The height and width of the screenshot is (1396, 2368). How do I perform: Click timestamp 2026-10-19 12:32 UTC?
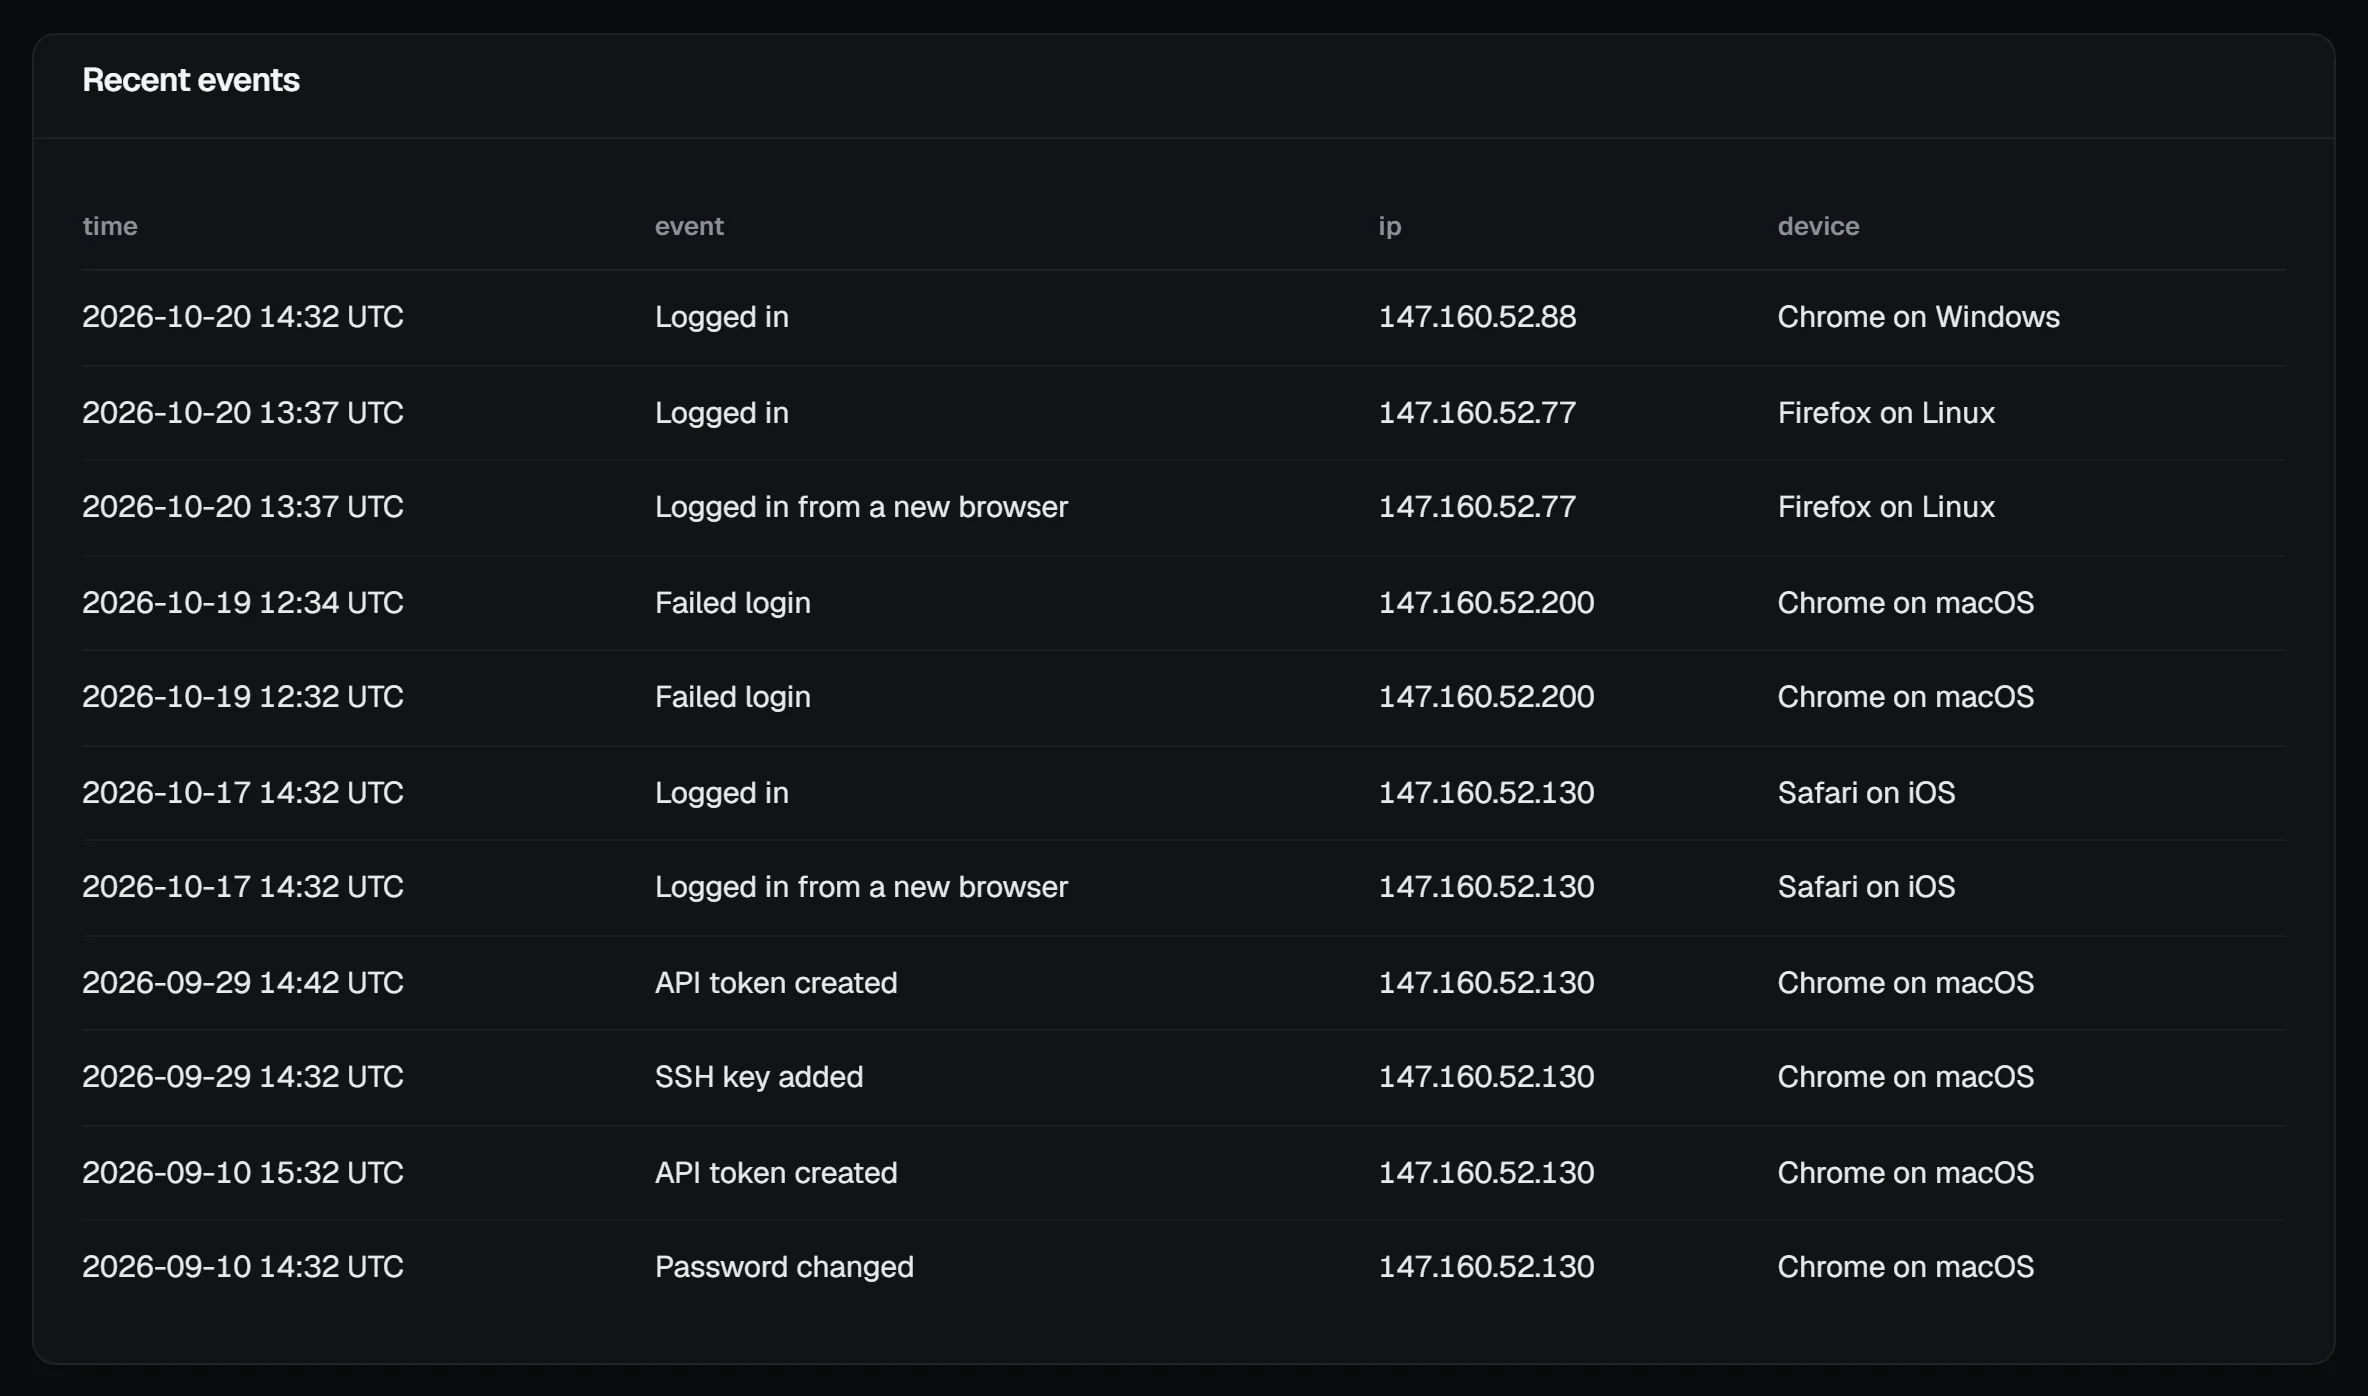[243, 697]
